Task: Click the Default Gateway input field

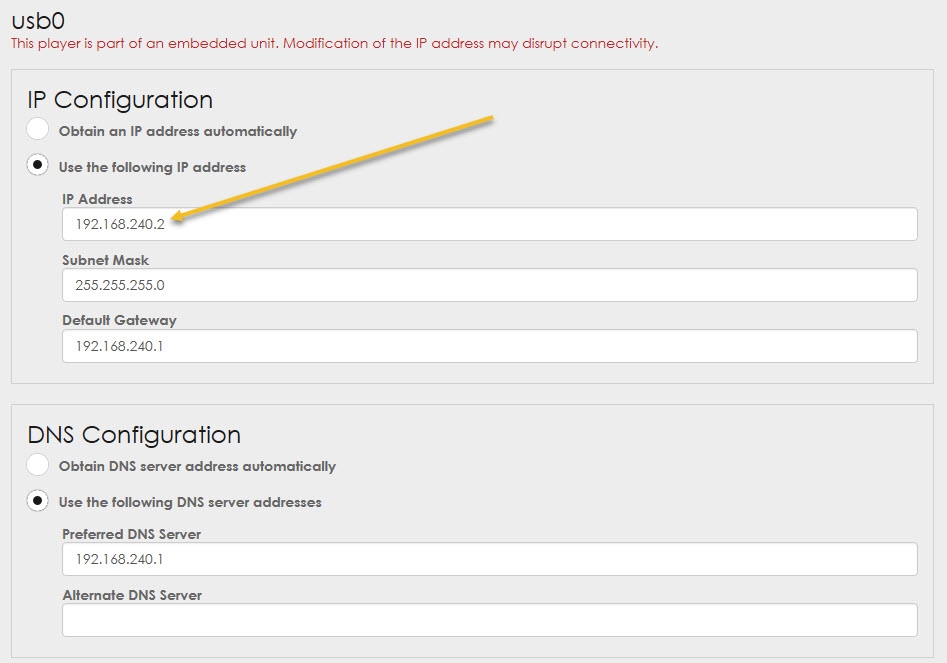Action: 489,346
